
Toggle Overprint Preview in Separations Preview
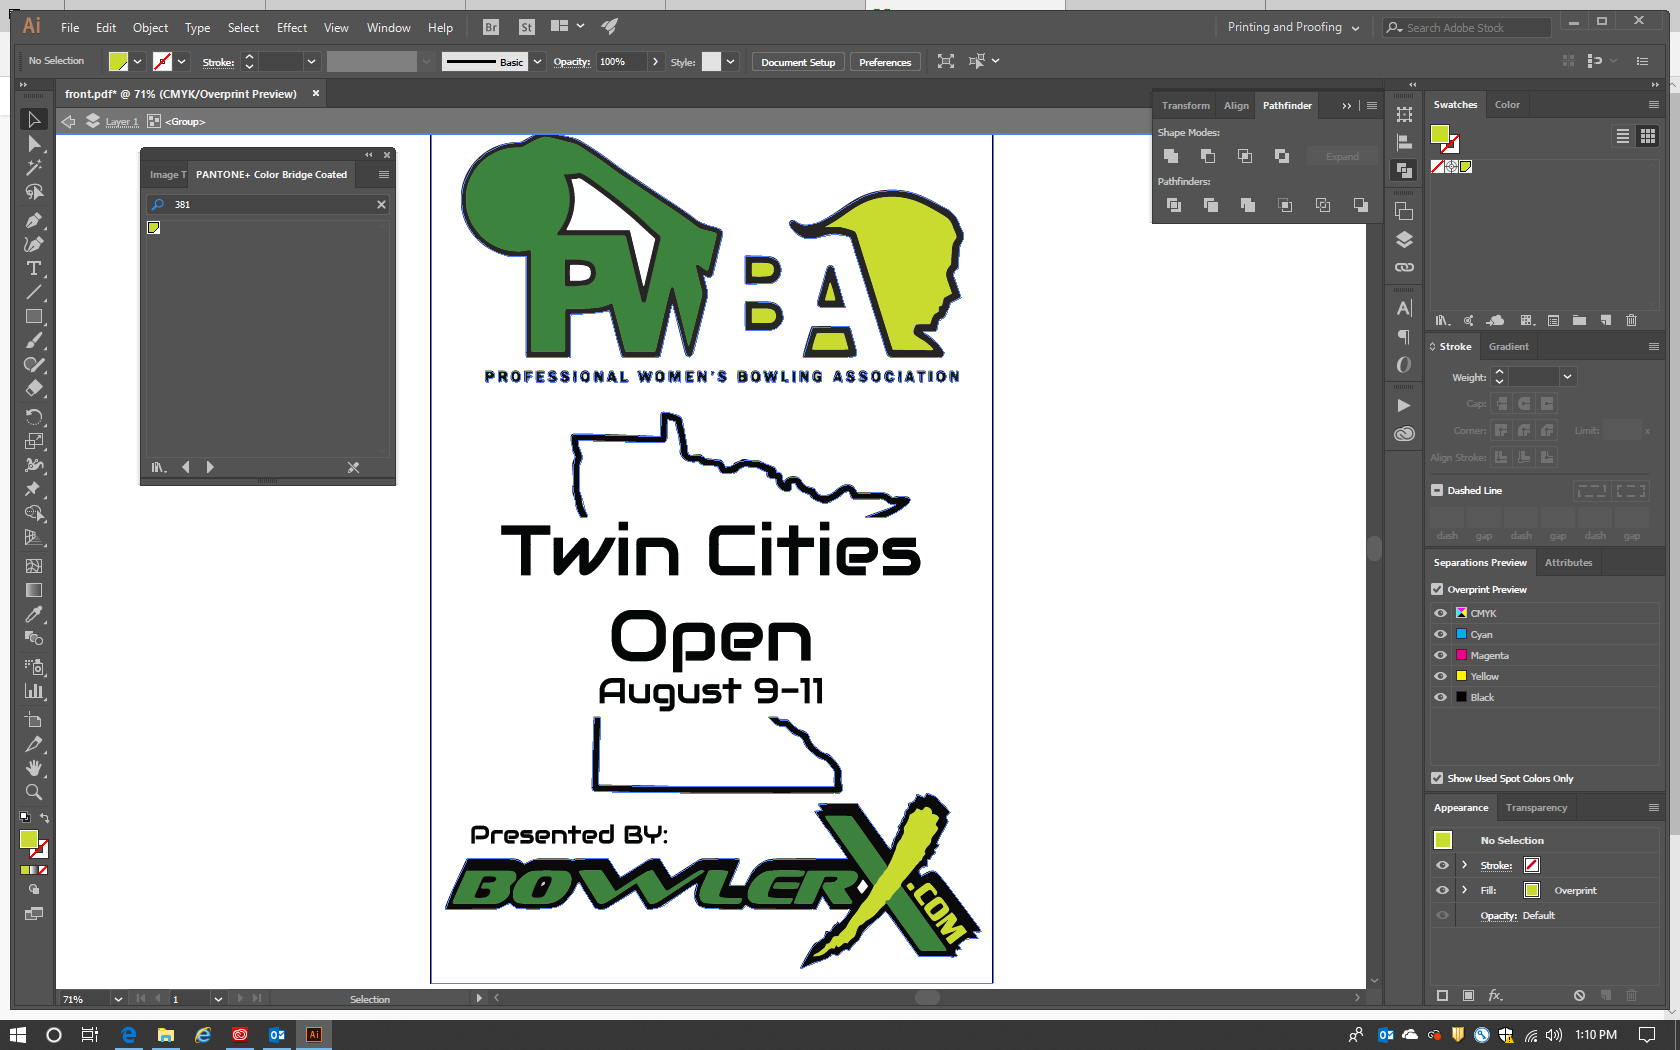click(x=1437, y=589)
